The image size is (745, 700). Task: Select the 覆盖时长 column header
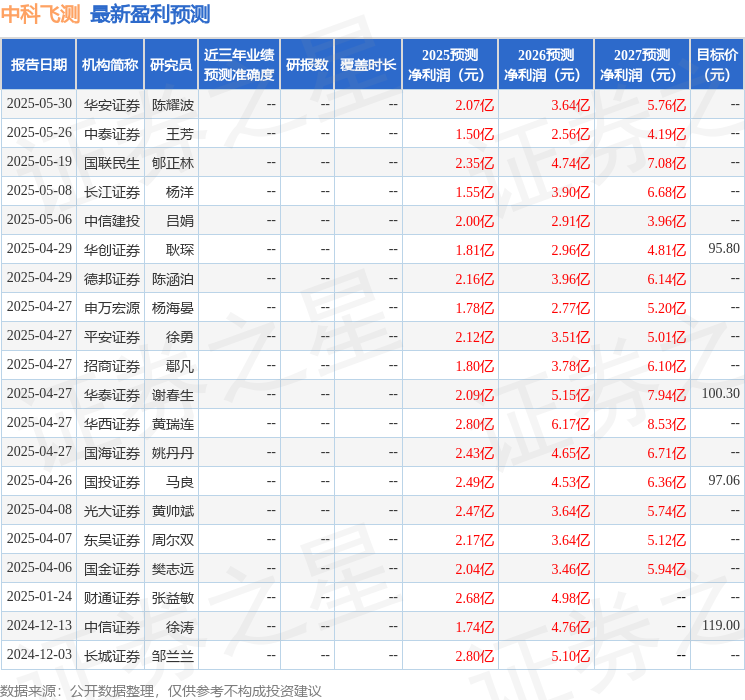(x=368, y=64)
